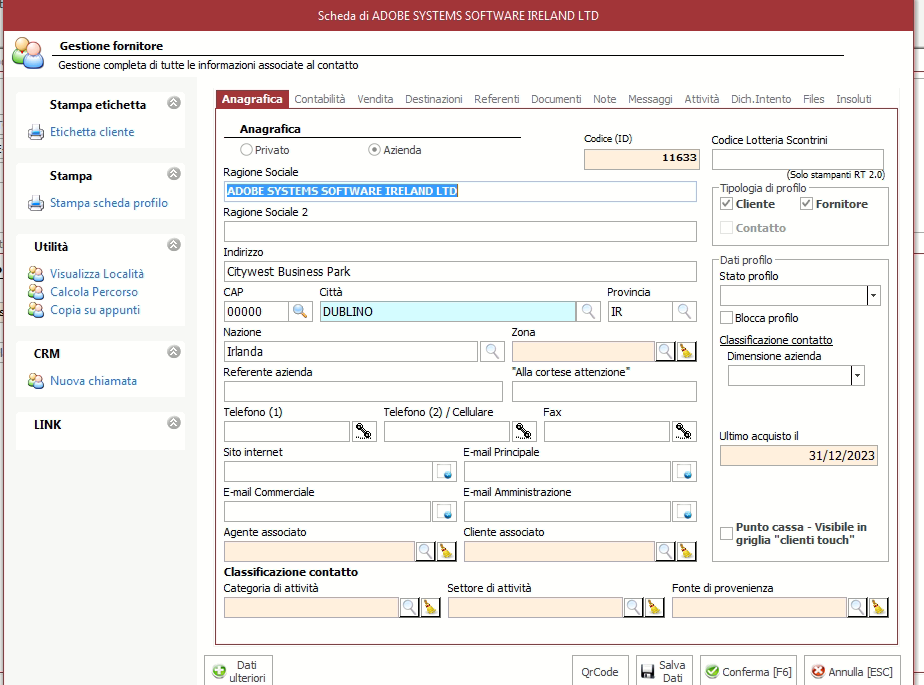924x685 pixels.
Task: Click printer icon beside Etichetta cliente
Action: pos(36,132)
